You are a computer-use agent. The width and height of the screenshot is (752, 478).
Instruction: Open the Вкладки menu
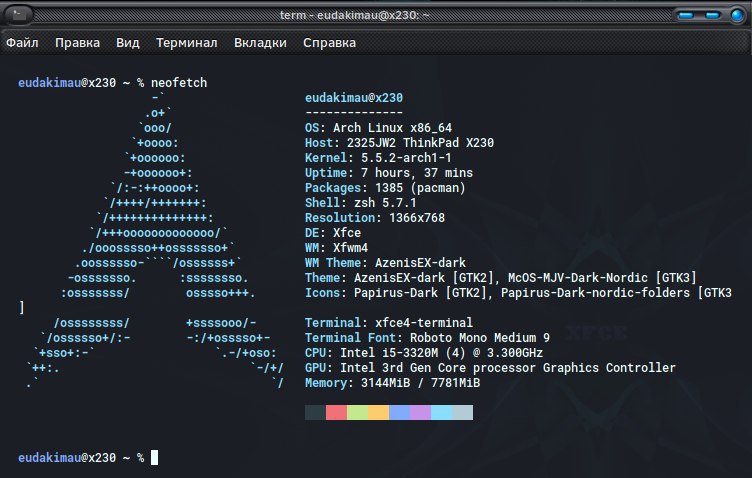tap(260, 43)
